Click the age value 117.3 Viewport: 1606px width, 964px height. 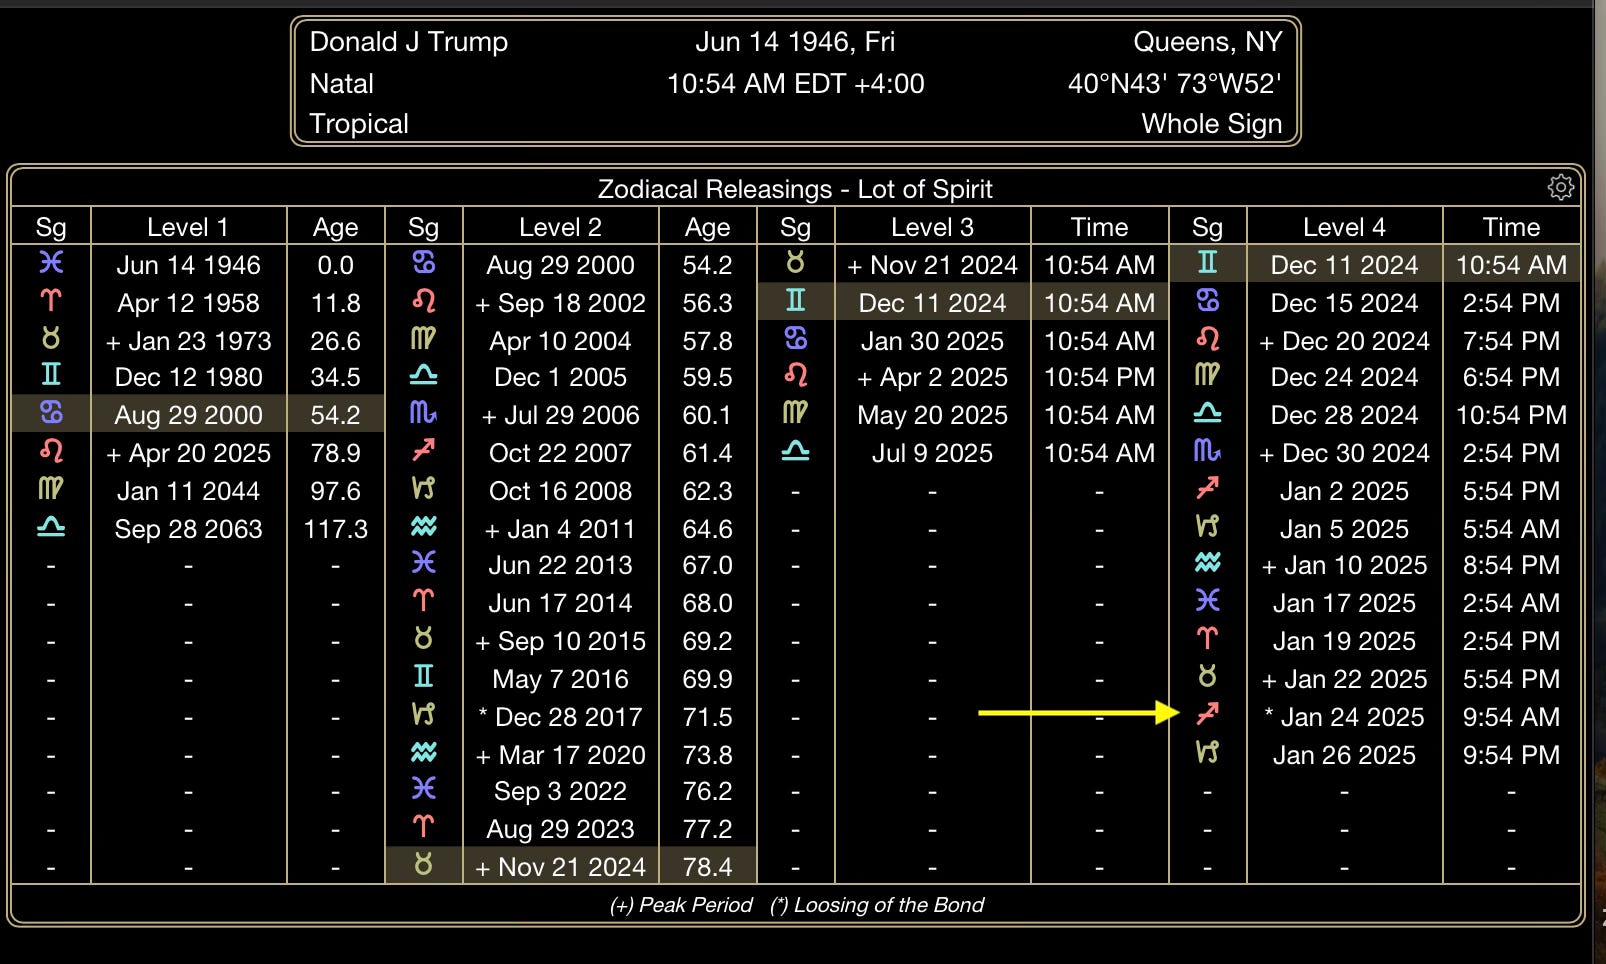tap(335, 529)
